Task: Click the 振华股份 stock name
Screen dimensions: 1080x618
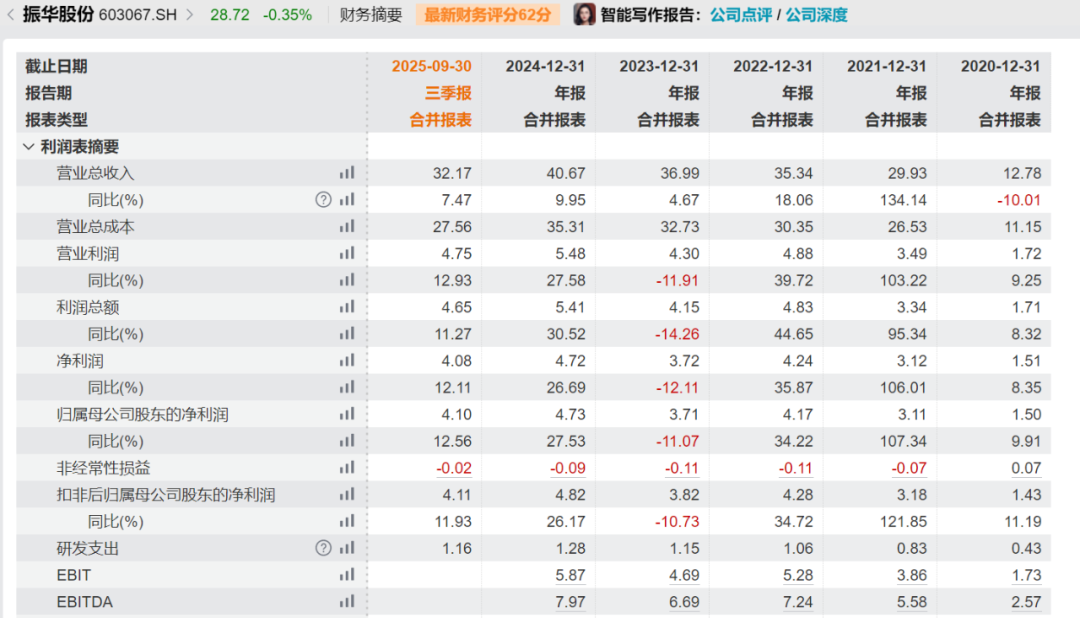Action: point(58,15)
